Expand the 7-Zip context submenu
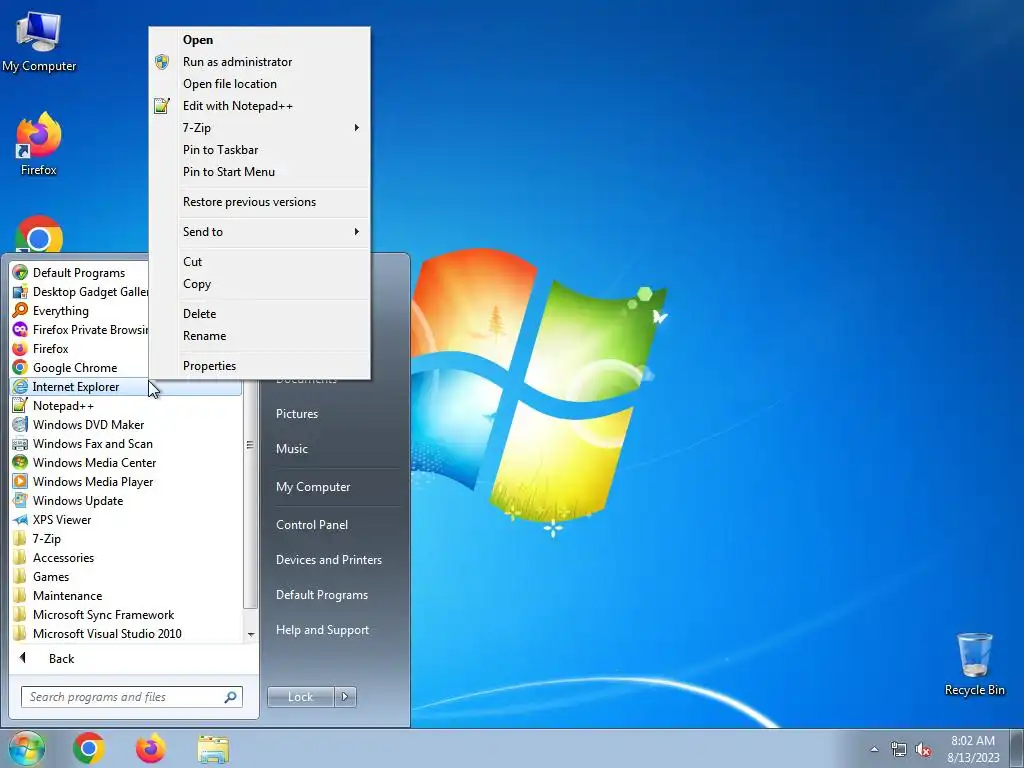This screenshot has width=1024, height=768. (260, 128)
